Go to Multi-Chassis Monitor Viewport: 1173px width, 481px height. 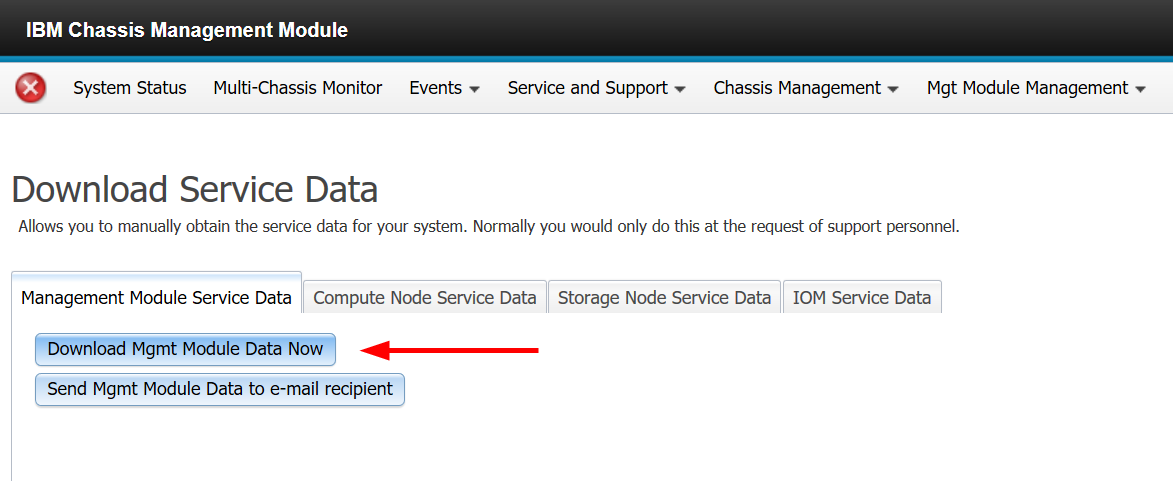tap(298, 88)
